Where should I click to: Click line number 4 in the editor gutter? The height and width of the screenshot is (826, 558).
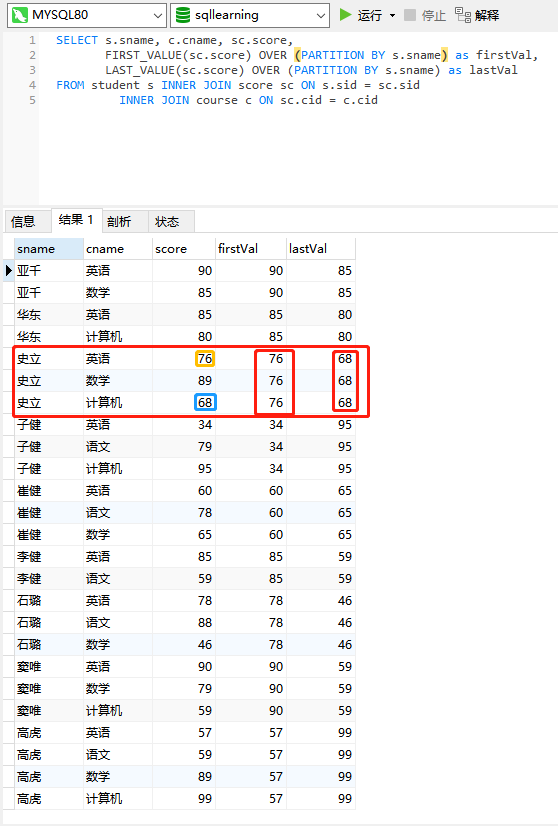point(33,85)
